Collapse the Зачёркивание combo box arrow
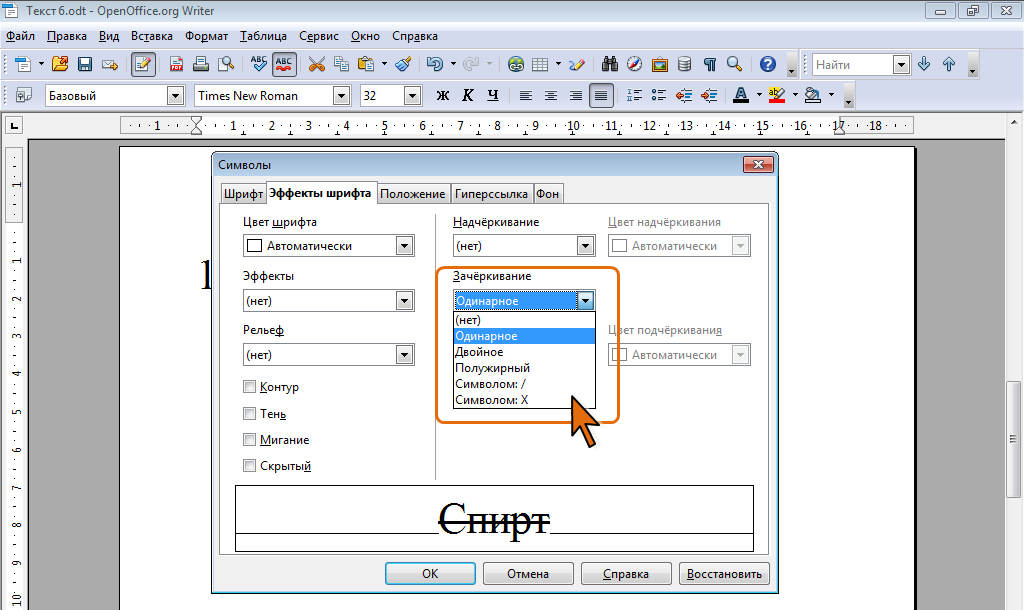The width and height of the screenshot is (1024, 610). point(586,300)
